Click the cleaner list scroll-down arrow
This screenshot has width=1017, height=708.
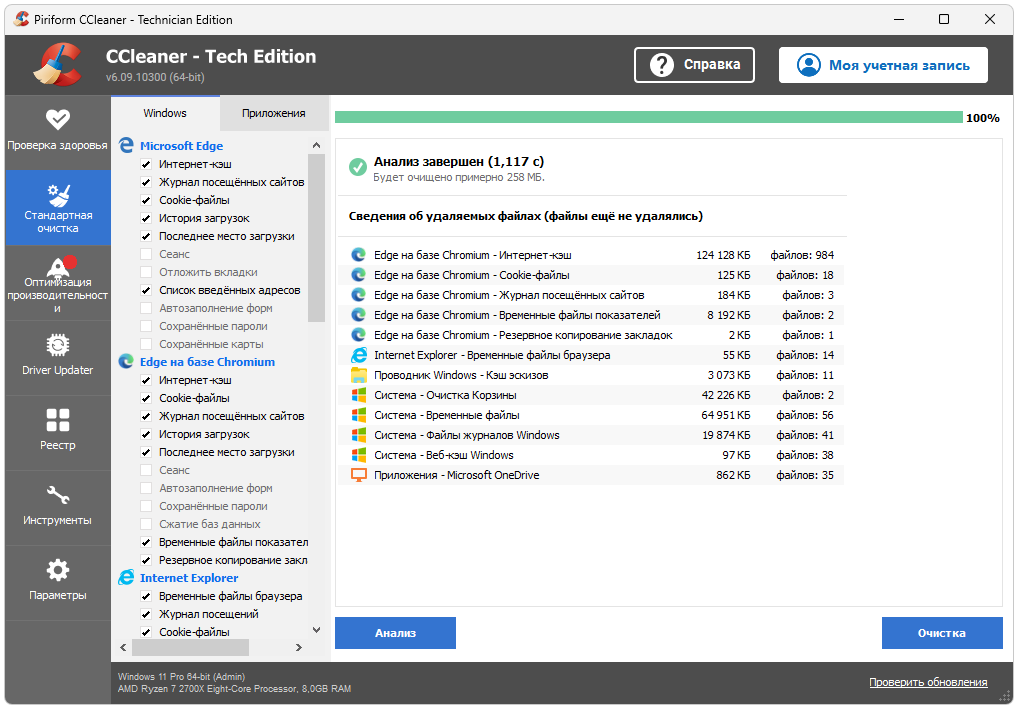[317, 631]
